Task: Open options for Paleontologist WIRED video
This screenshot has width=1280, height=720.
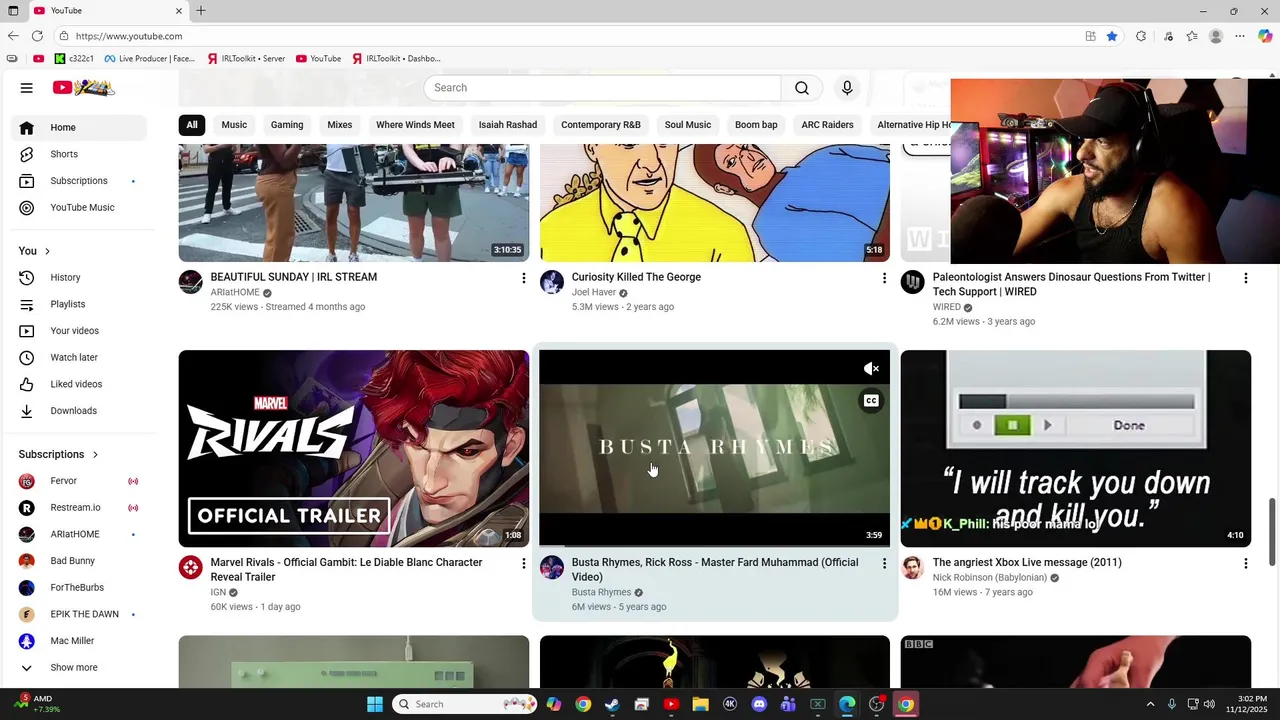Action: [1245, 278]
